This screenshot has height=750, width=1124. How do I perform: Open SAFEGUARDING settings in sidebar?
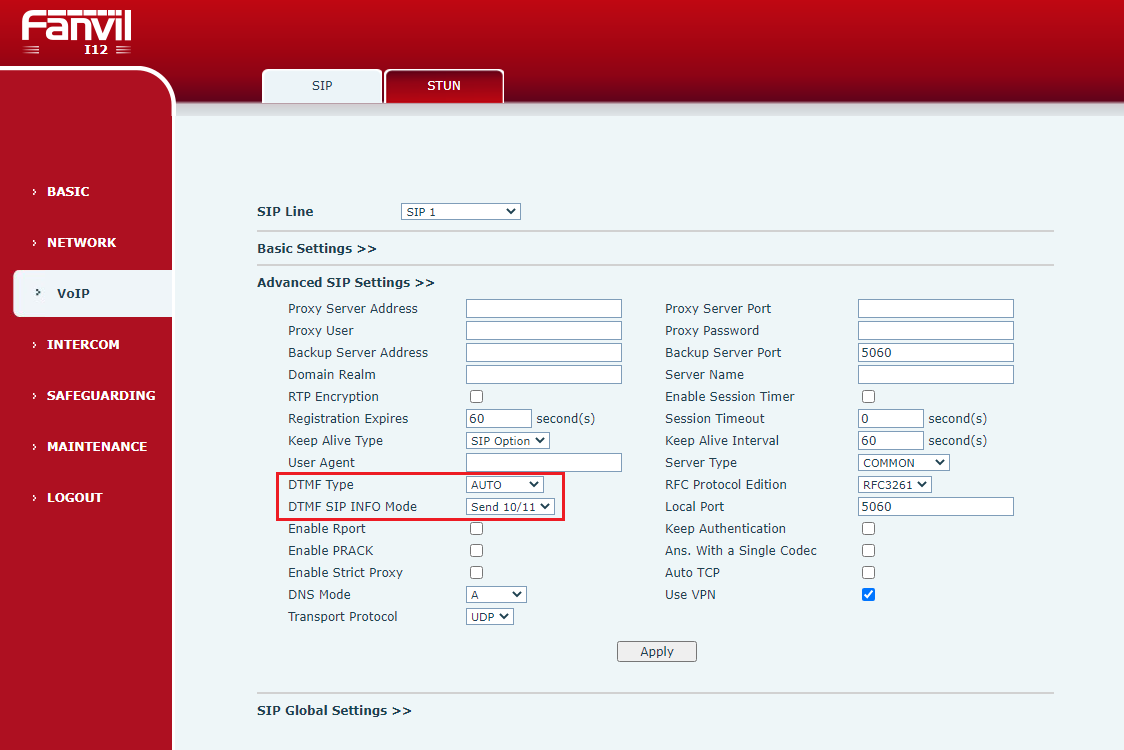[x=100, y=395]
